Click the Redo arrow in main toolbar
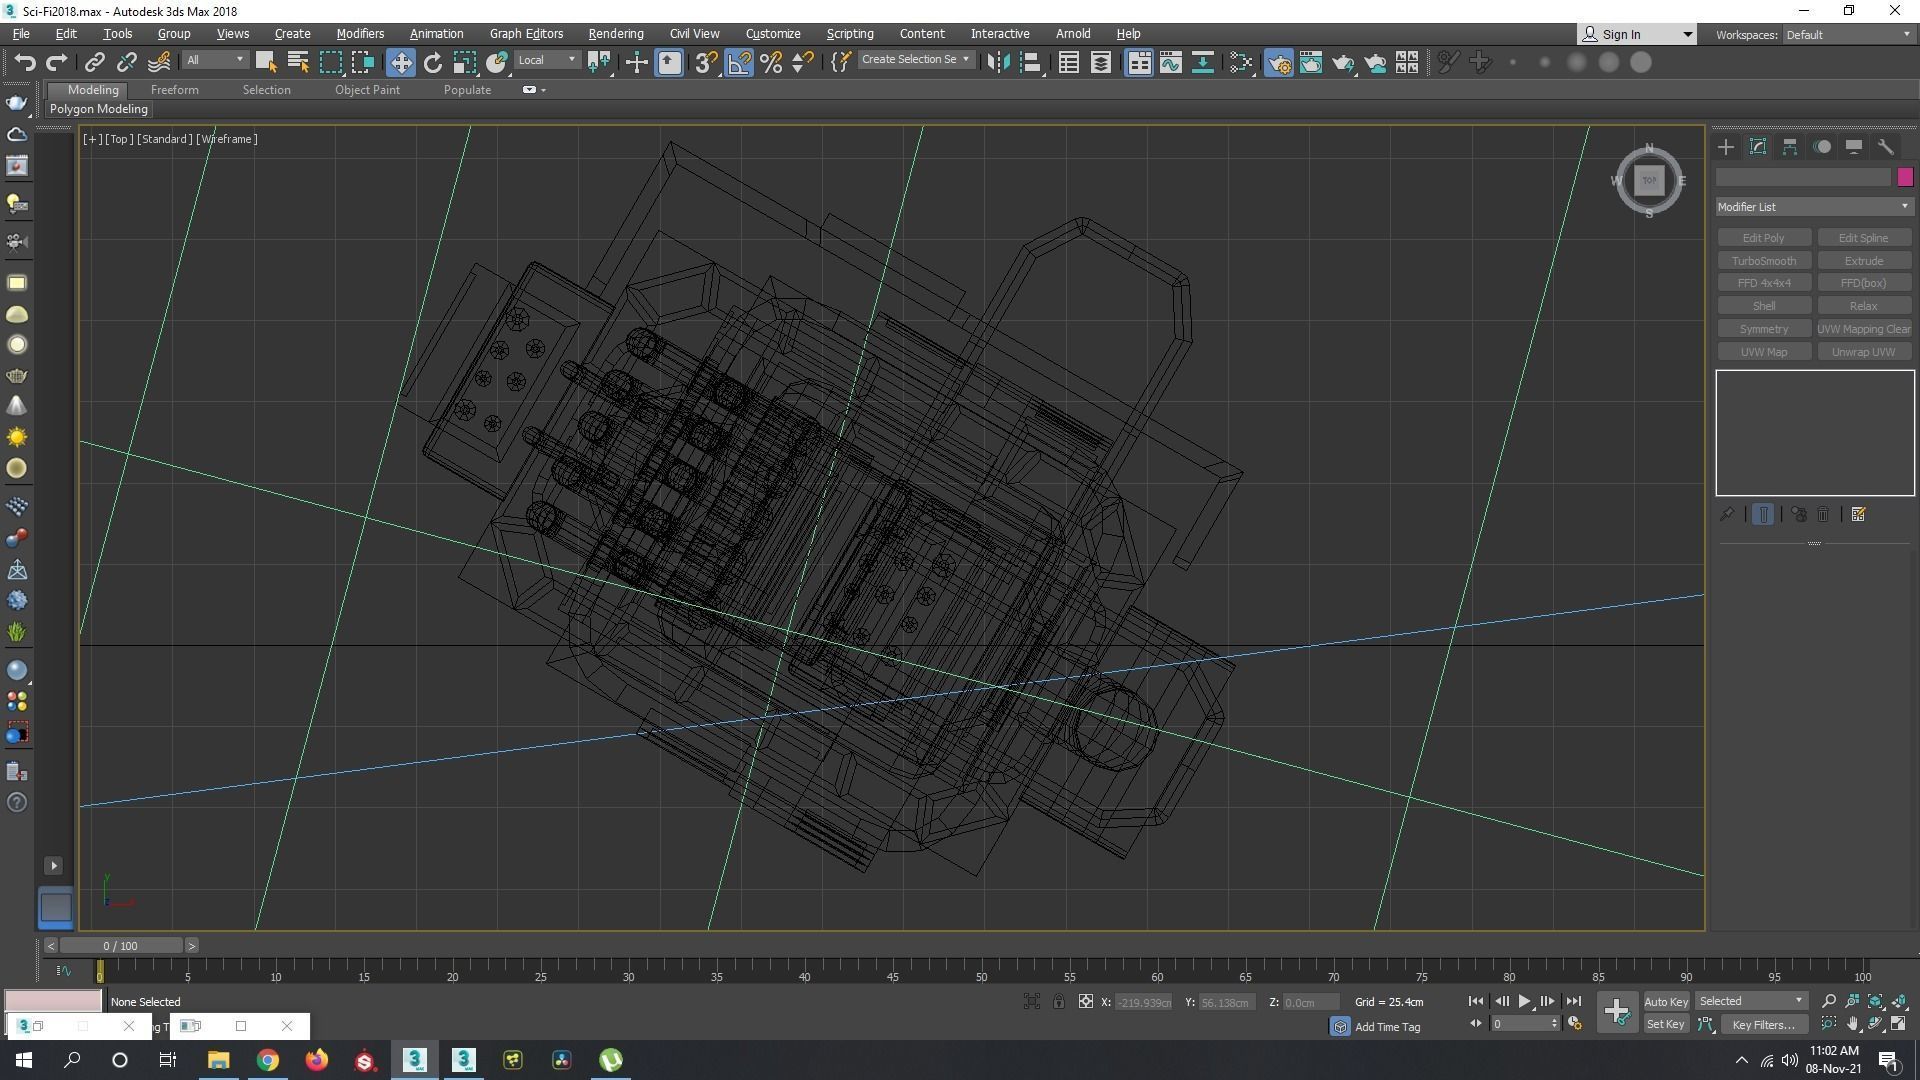 pos(57,62)
